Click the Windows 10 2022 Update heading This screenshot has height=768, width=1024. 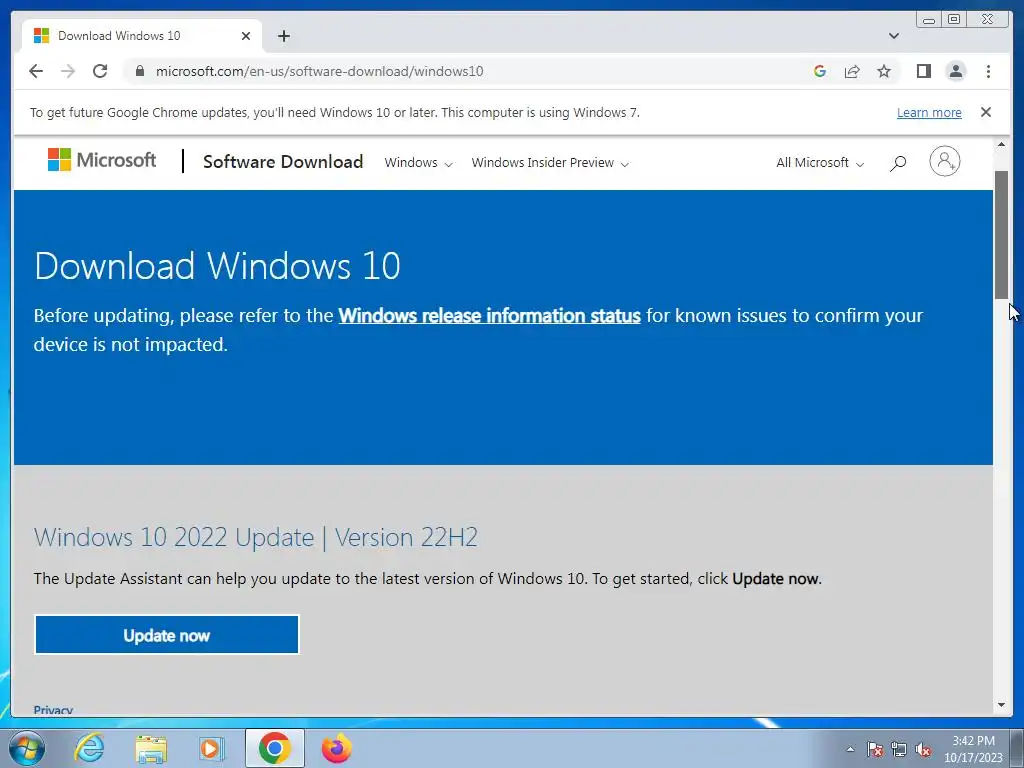[255, 537]
